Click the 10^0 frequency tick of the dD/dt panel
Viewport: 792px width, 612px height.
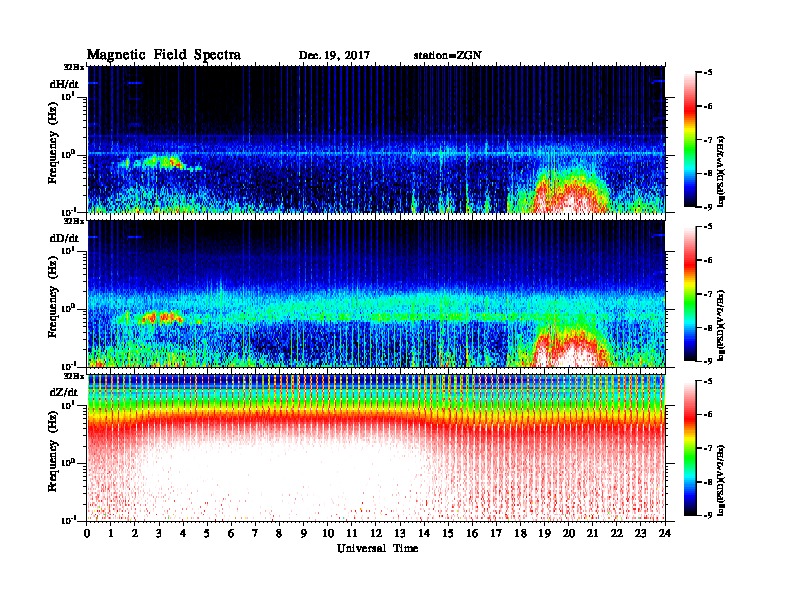(x=68, y=308)
